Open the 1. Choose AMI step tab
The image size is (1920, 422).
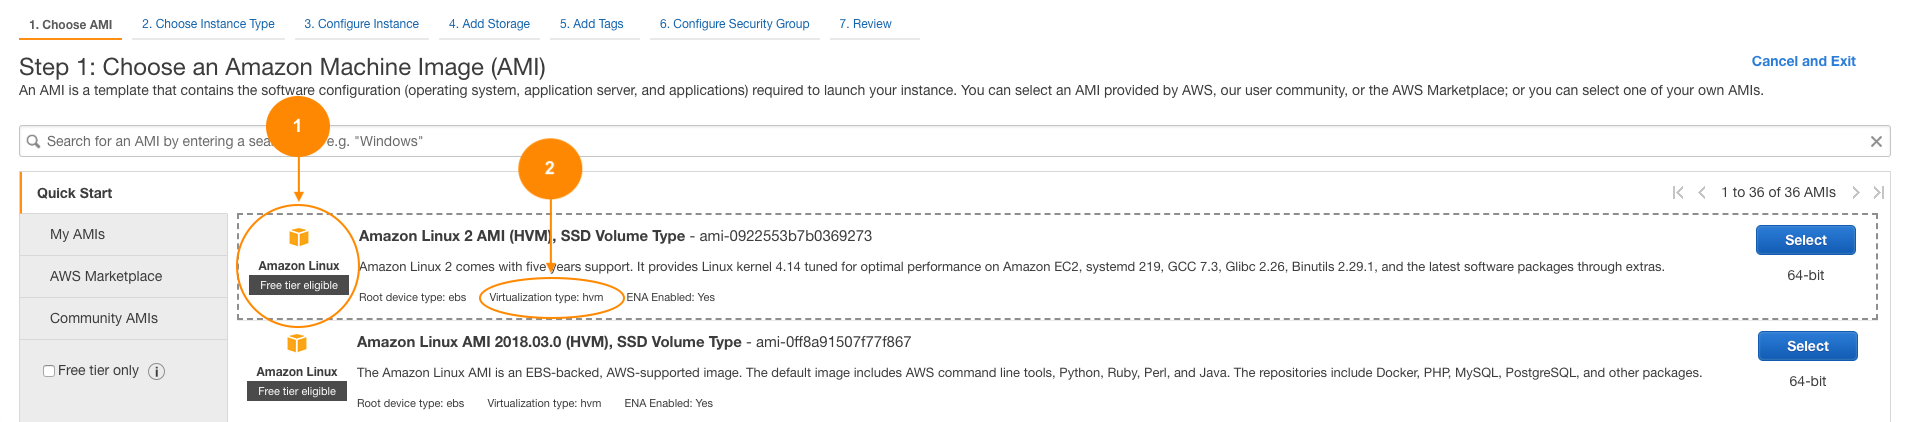tap(70, 24)
